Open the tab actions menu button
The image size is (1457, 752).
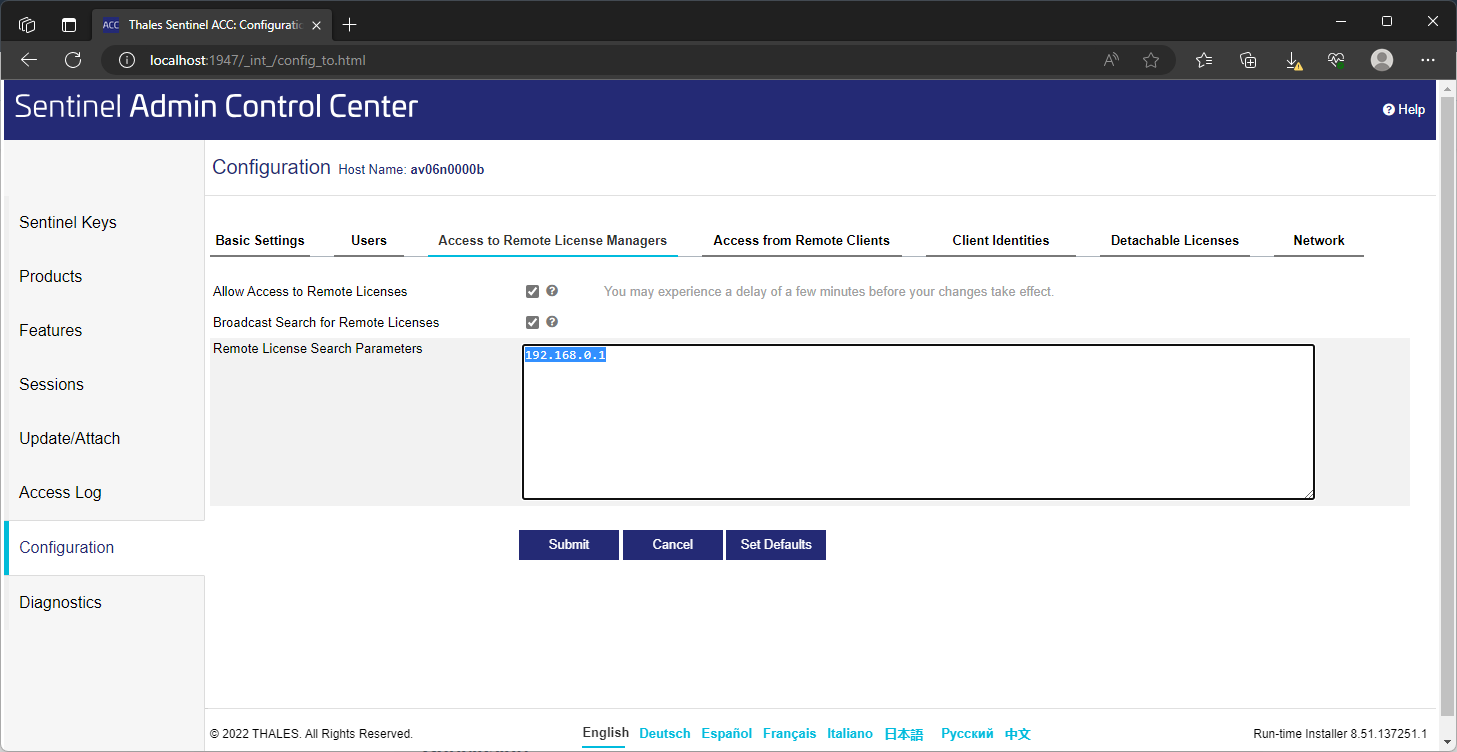click(x=27, y=25)
